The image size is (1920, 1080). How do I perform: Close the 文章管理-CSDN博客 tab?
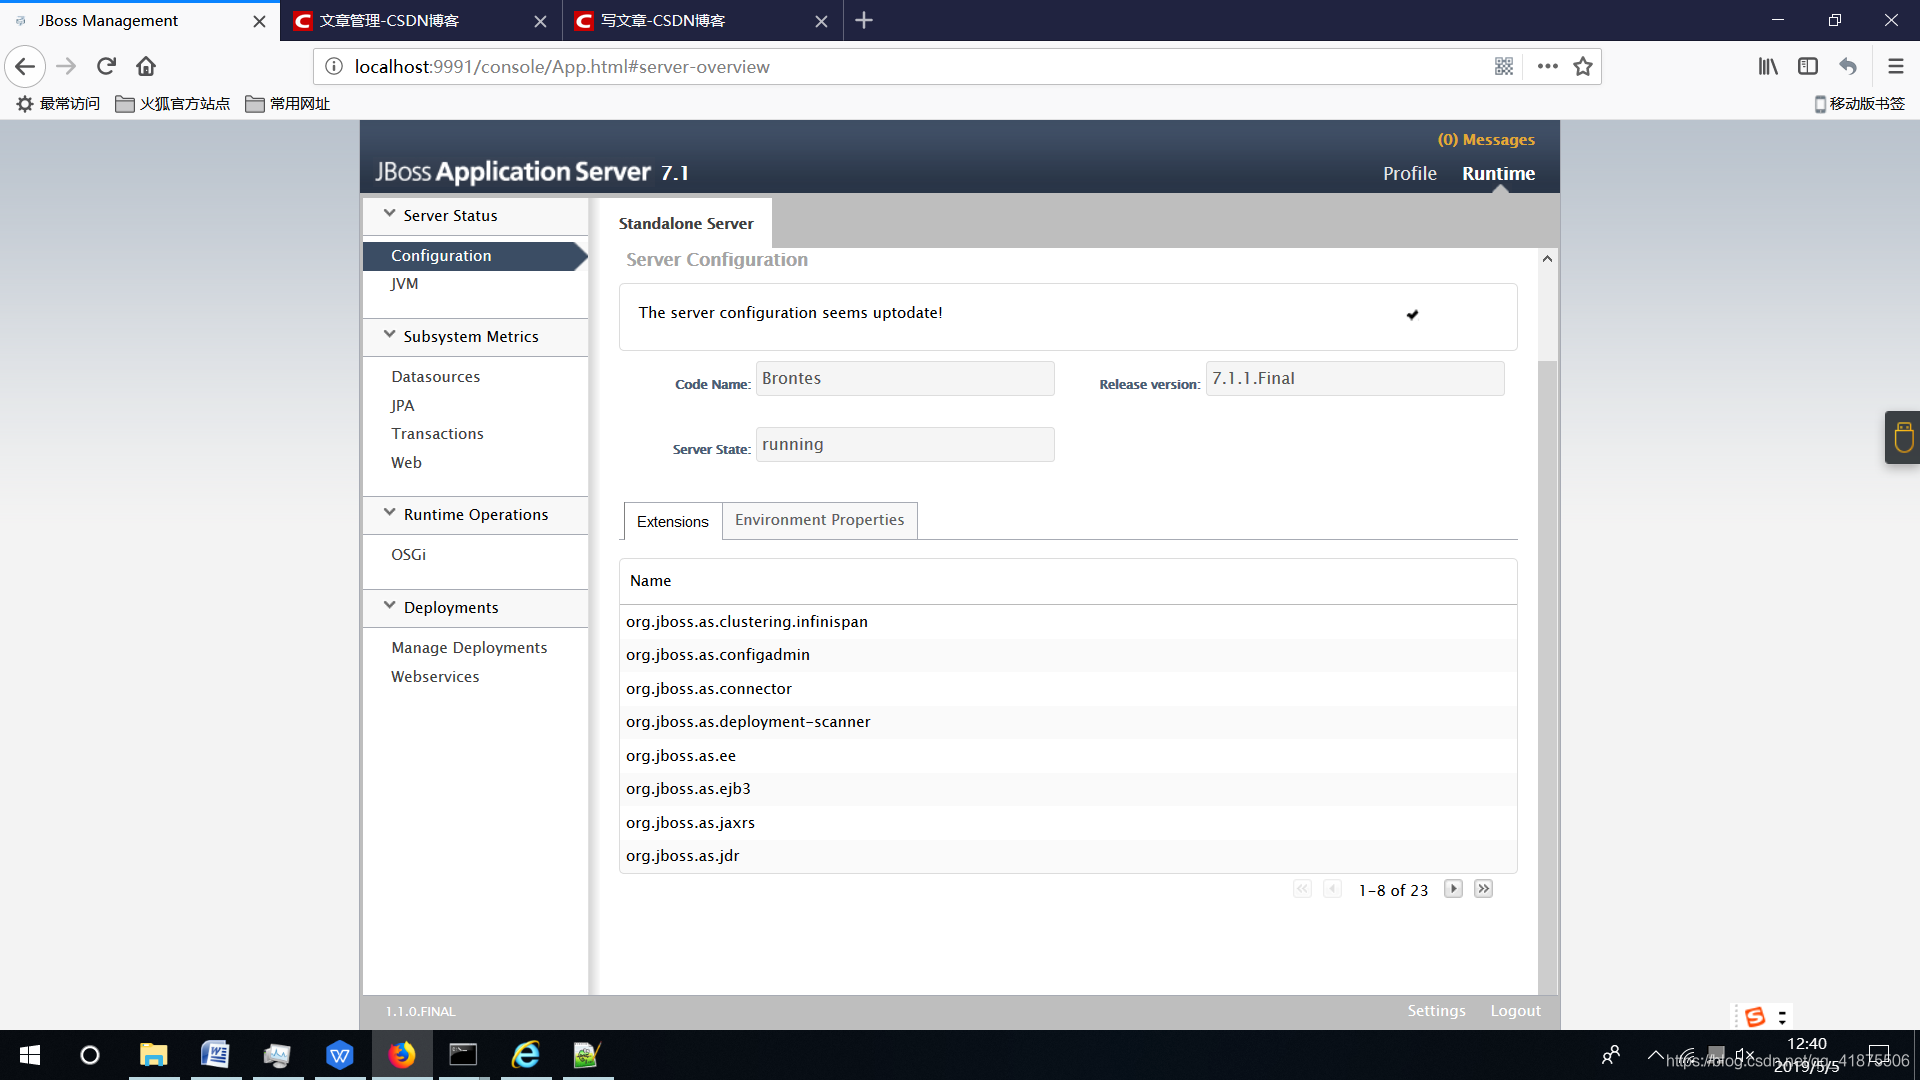tap(540, 21)
